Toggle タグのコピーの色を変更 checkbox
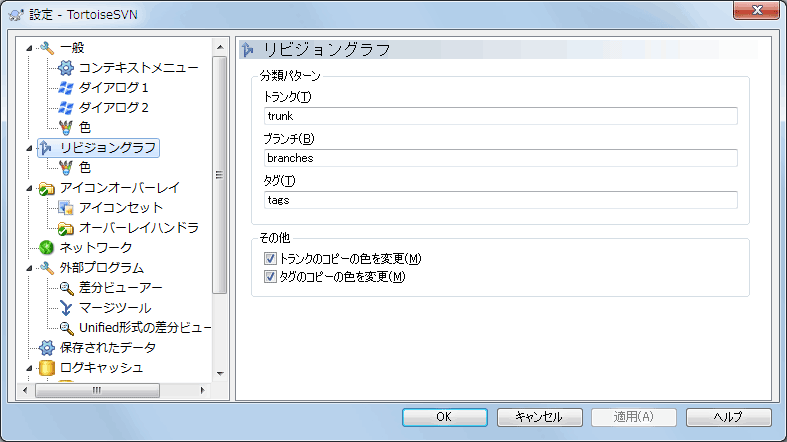Viewport: 787px width, 442px height. (270, 276)
